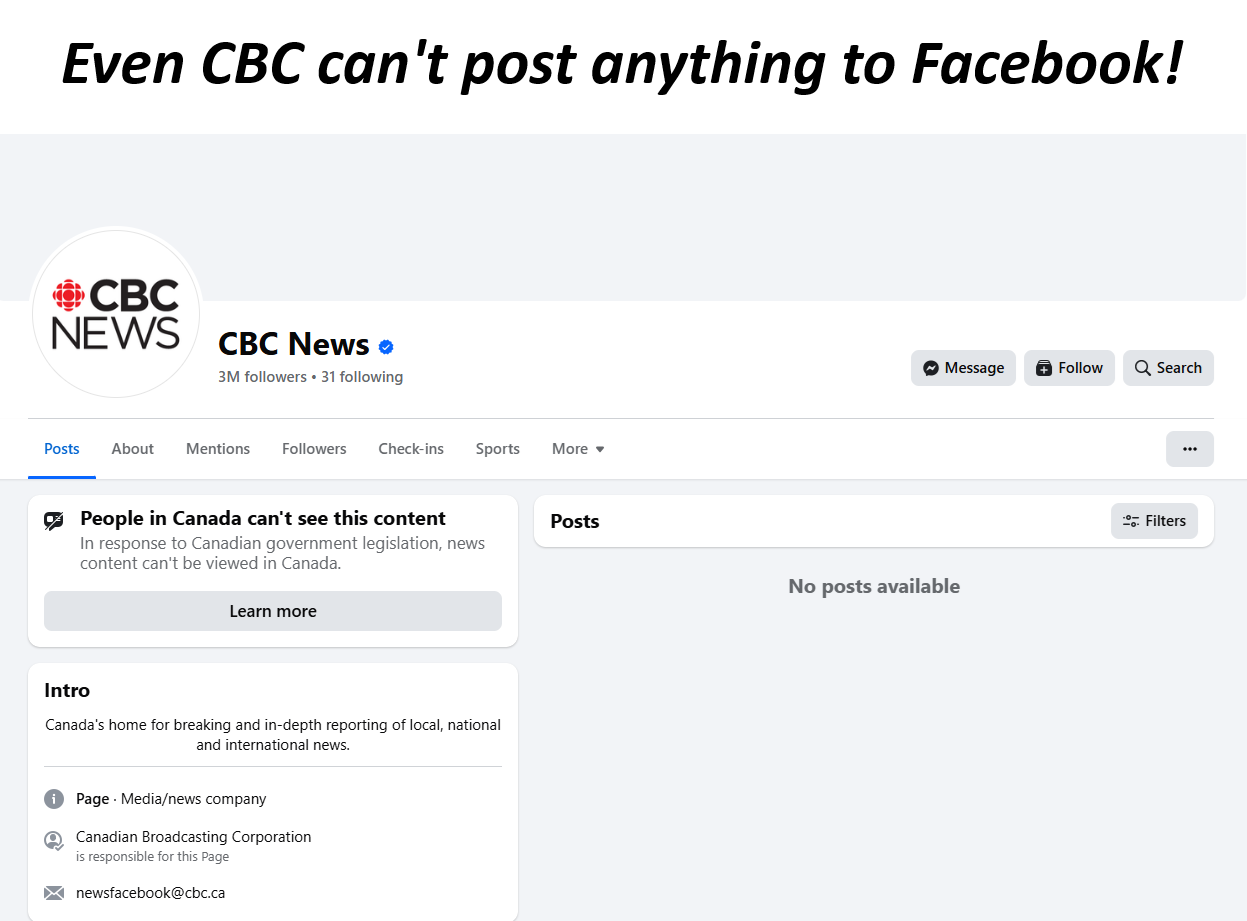Click the Follow button's plus icon
This screenshot has height=921, width=1247.
(x=1044, y=368)
